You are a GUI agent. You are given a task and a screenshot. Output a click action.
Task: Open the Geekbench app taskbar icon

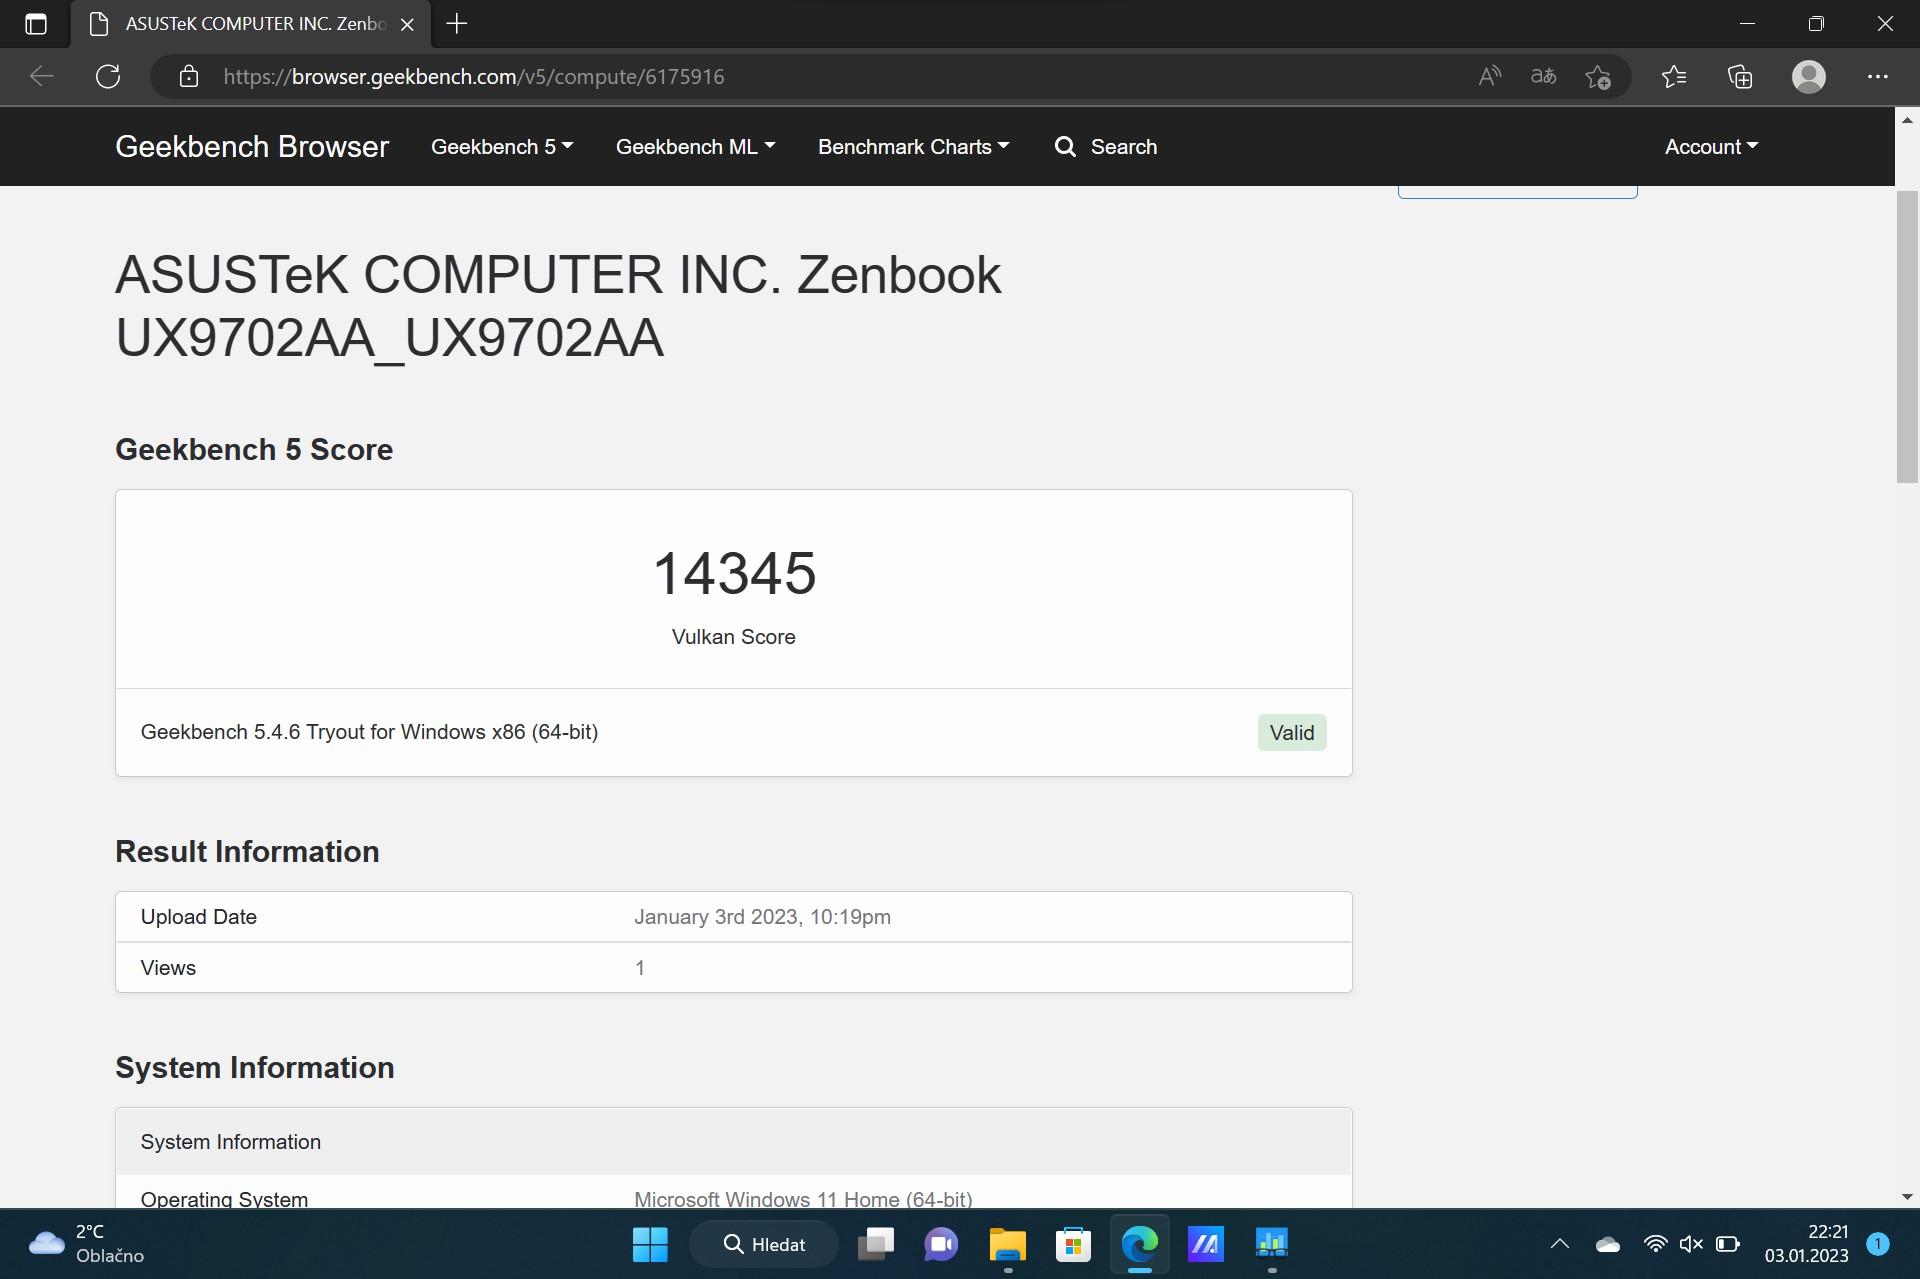(1271, 1244)
